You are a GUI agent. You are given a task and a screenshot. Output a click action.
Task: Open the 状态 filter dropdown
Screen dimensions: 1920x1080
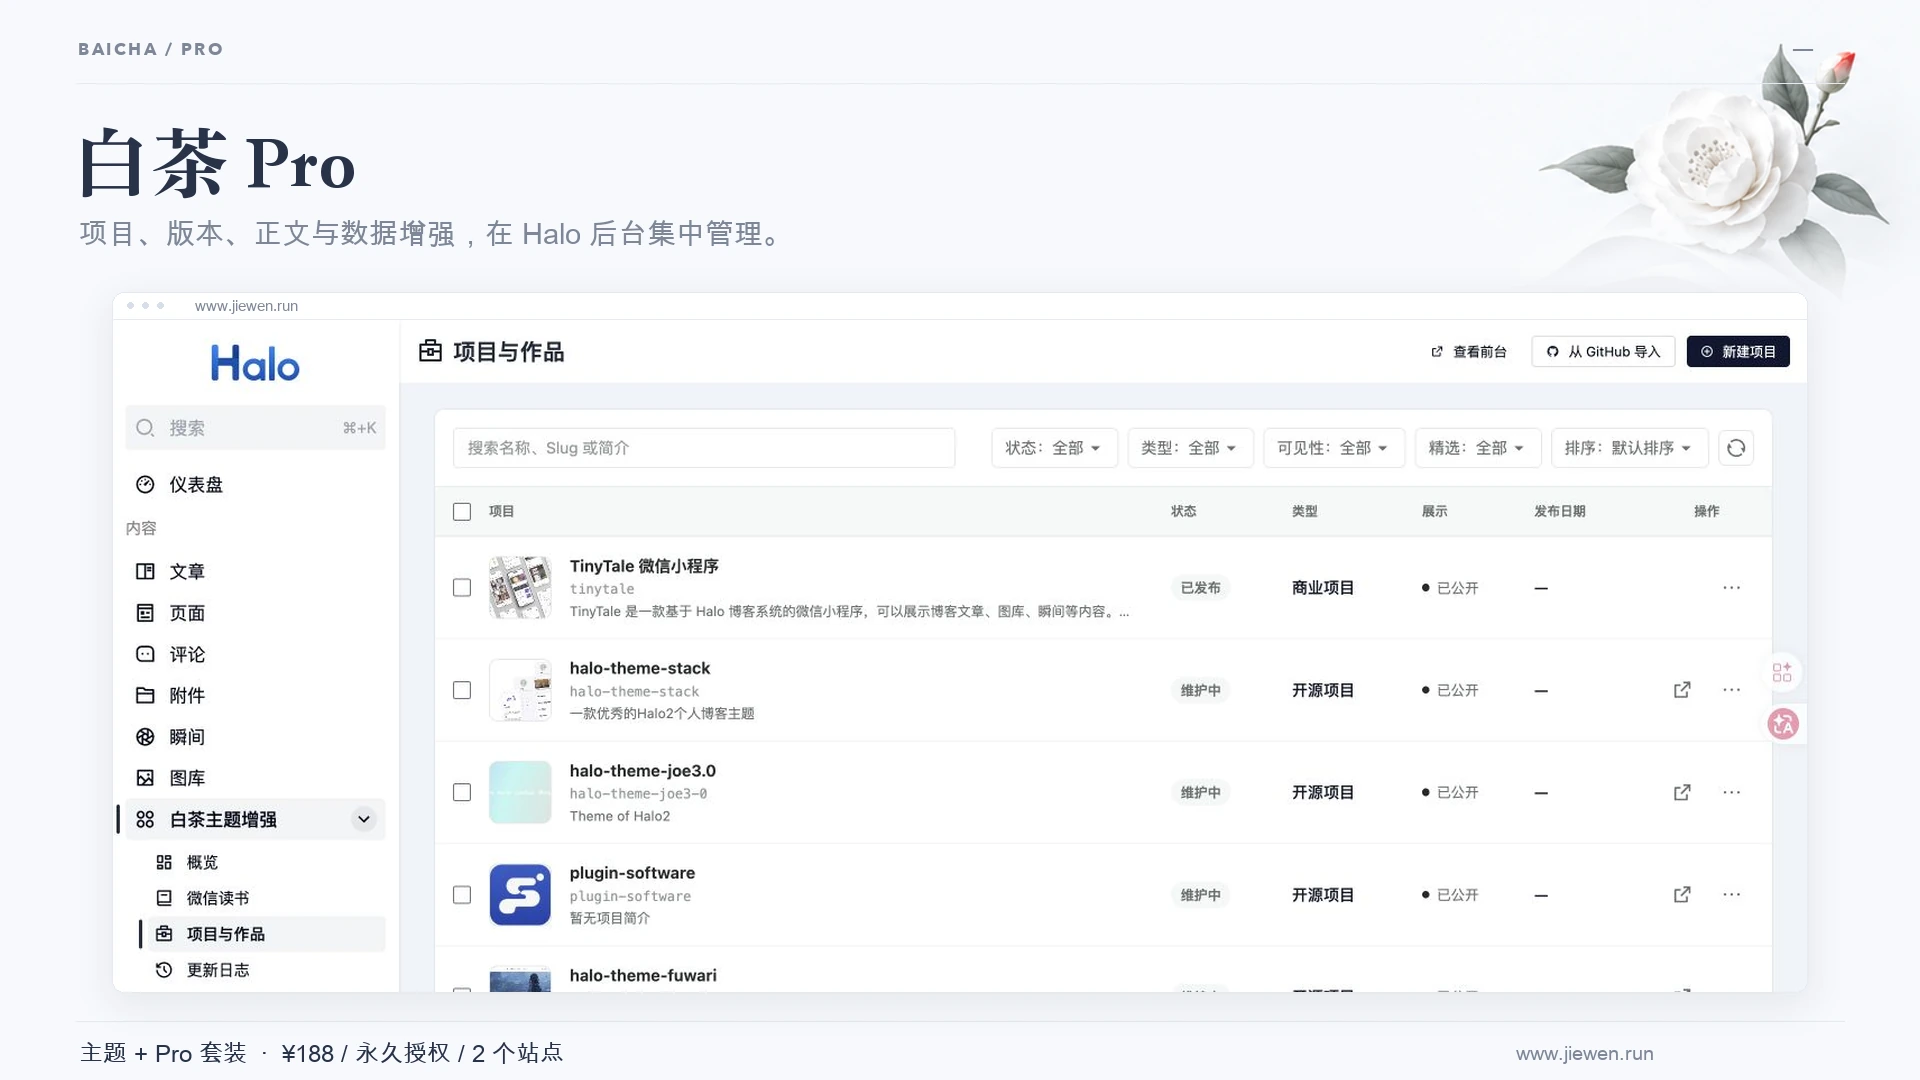(x=1054, y=448)
